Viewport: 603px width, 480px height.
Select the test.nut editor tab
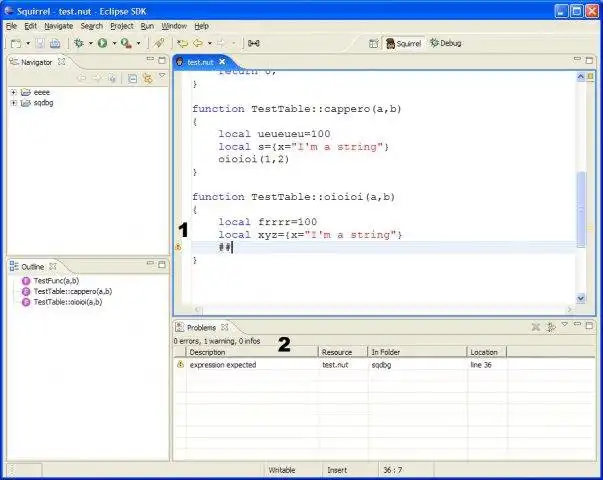[x=200, y=62]
